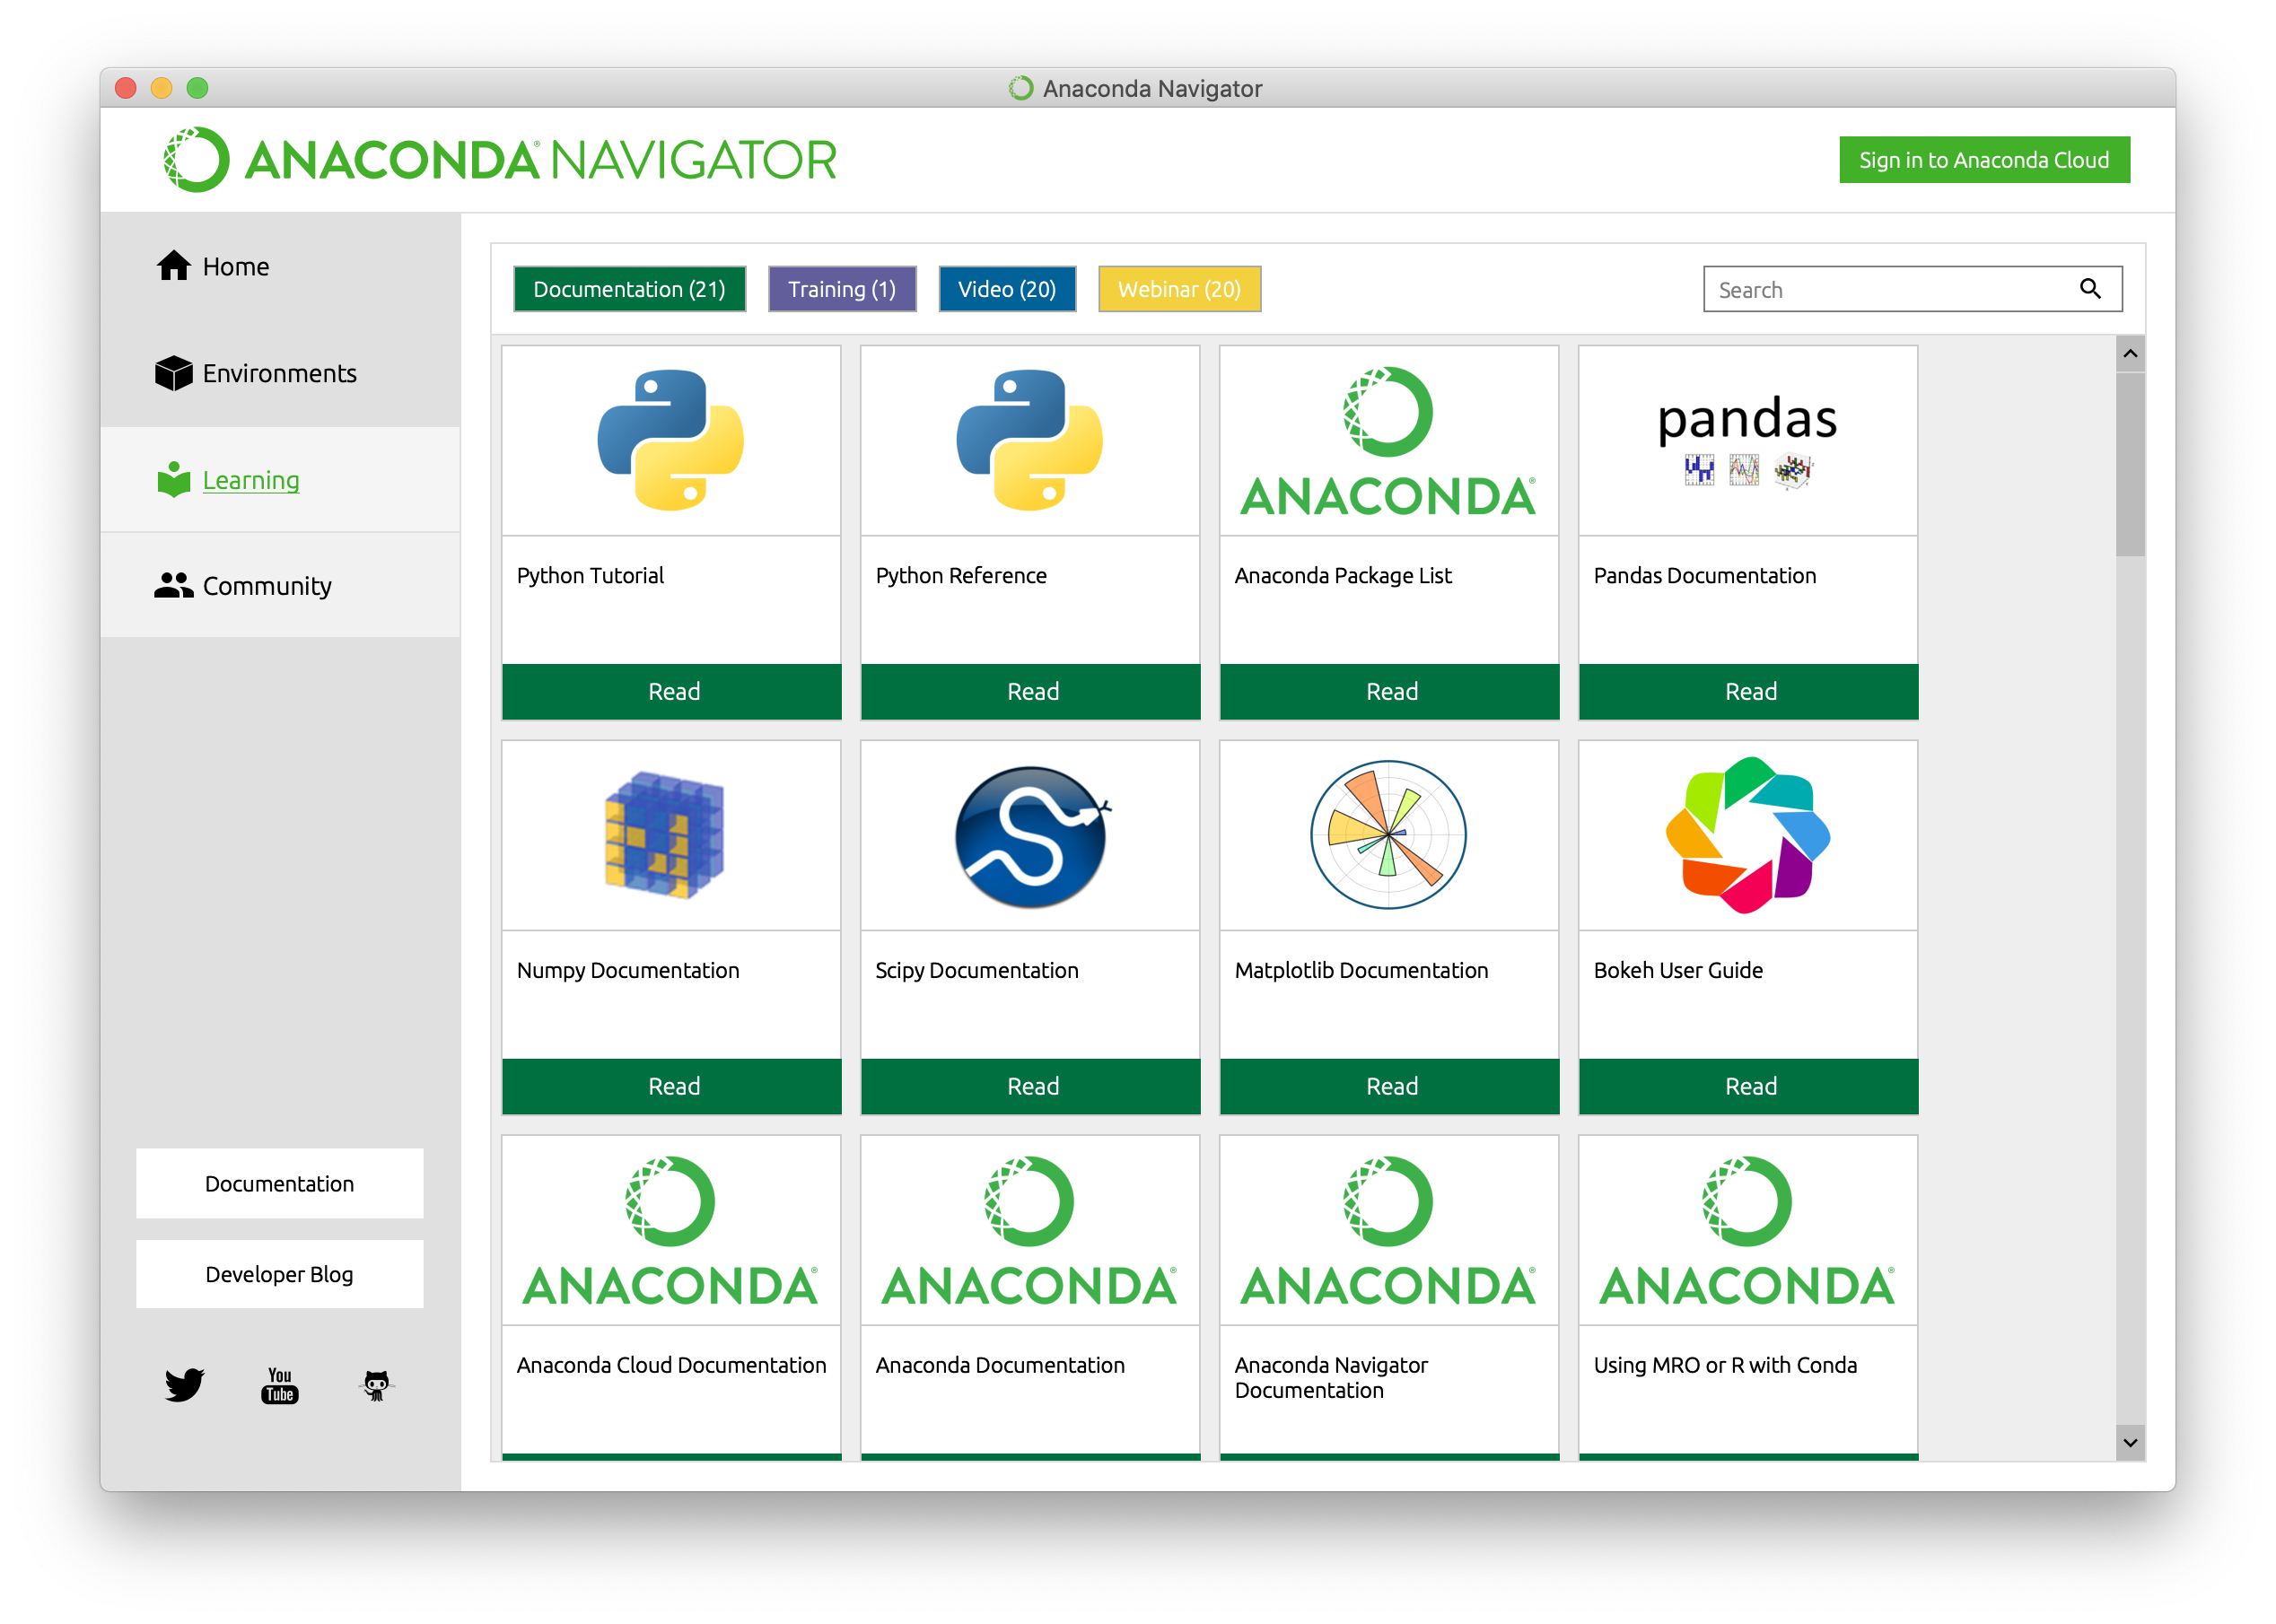Open the sidebar Documentation button

280,1183
